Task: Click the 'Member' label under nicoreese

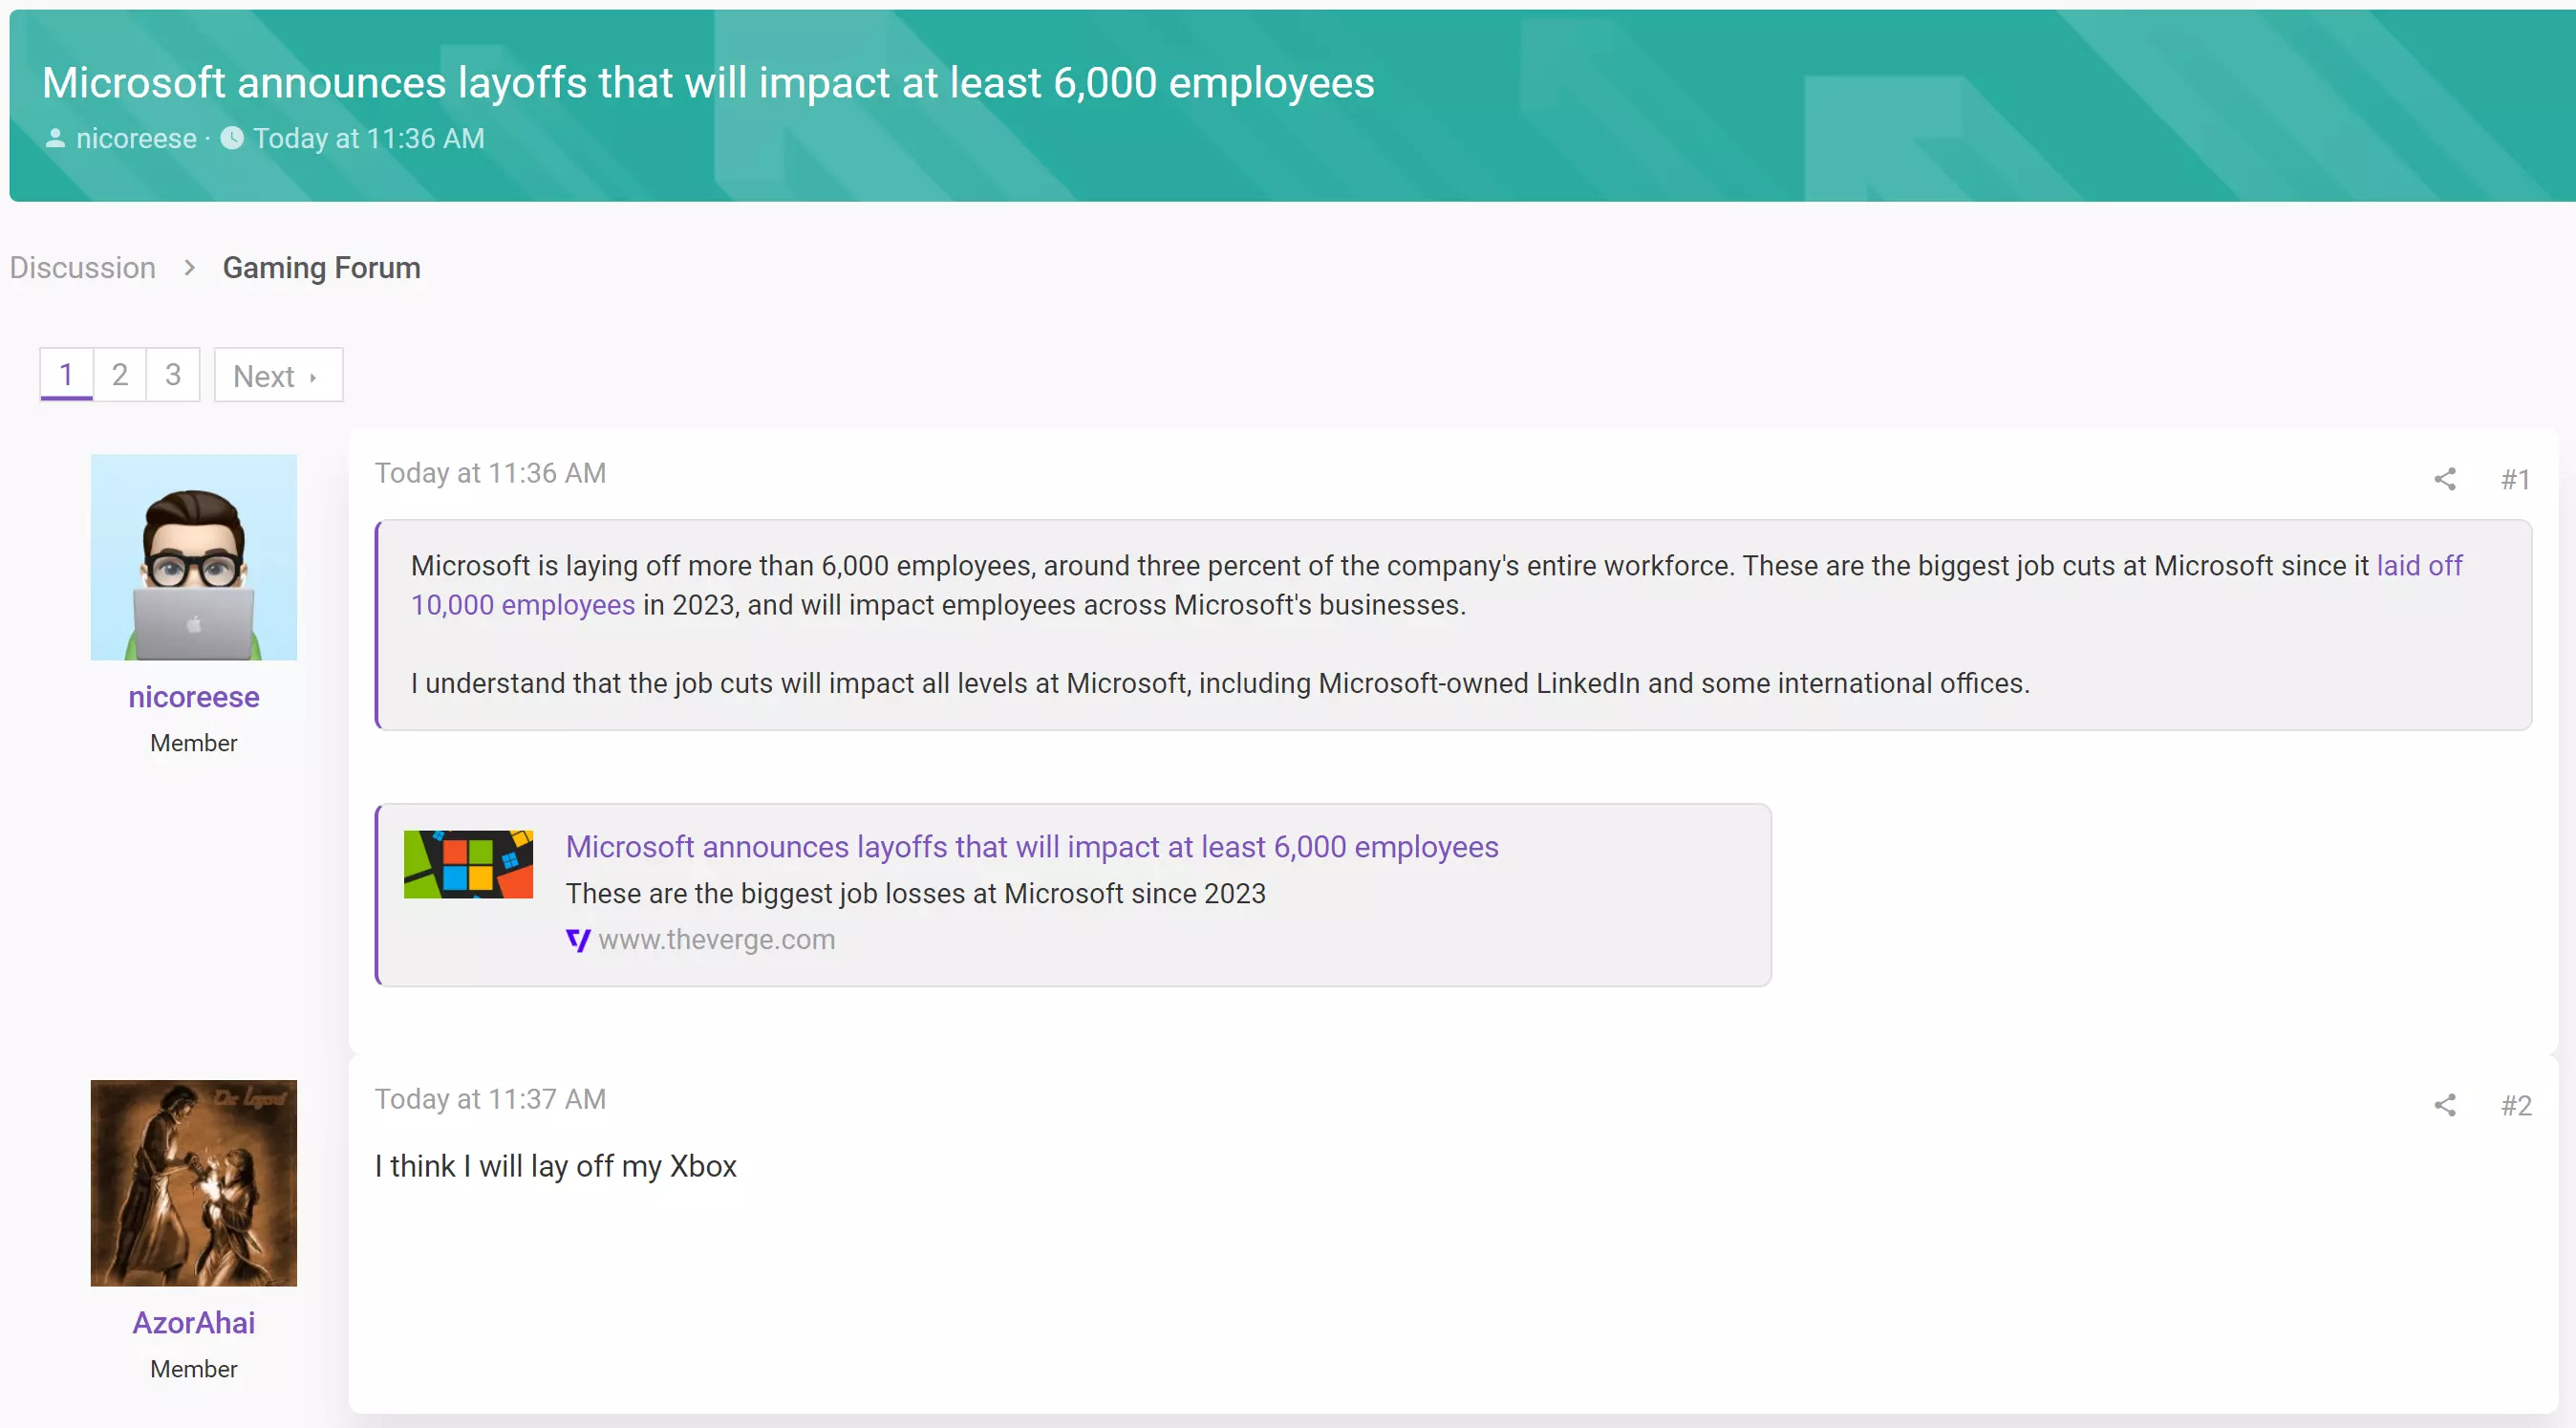Action: [x=194, y=743]
